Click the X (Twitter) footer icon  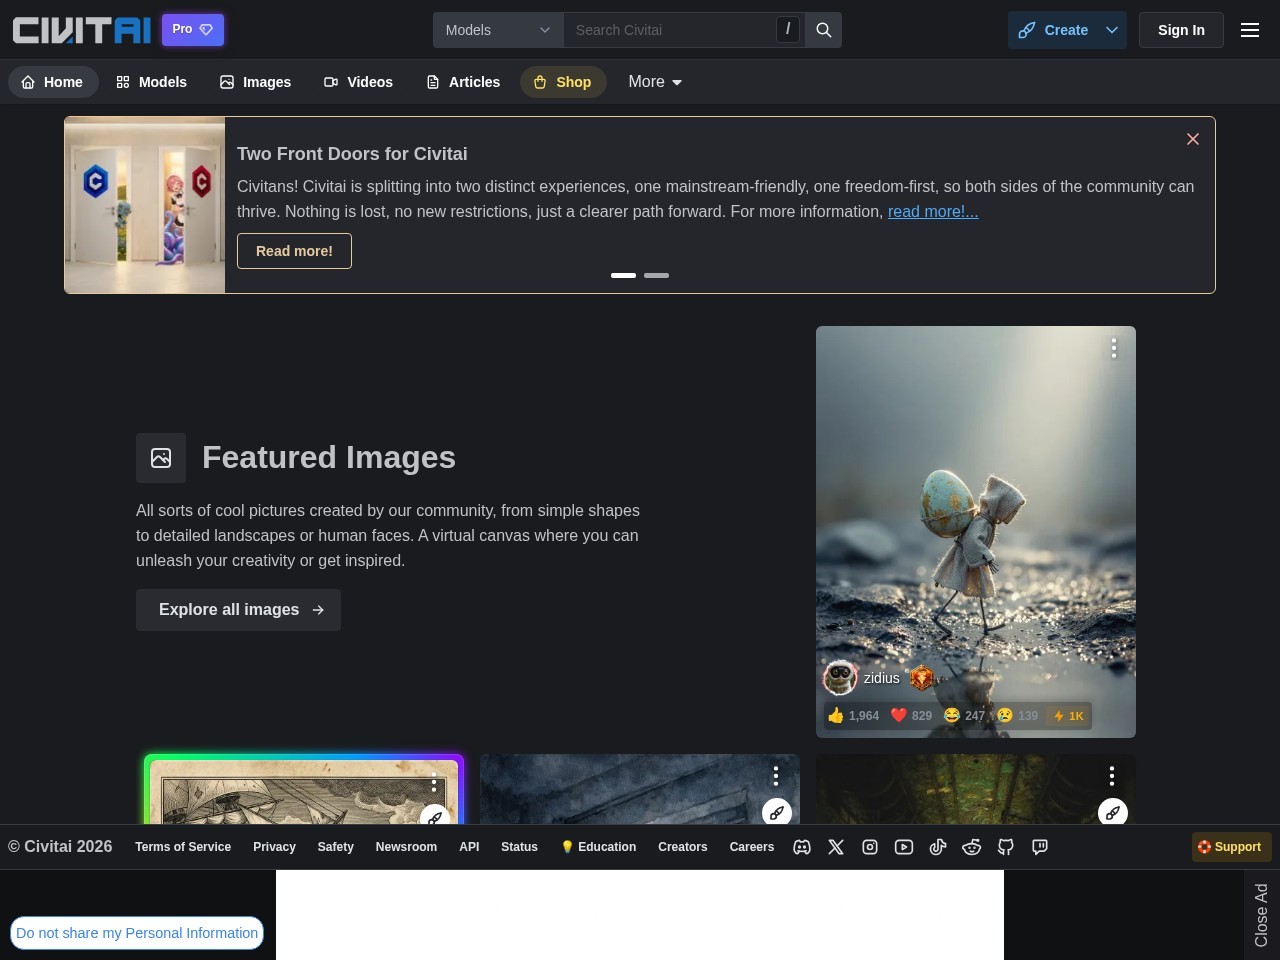836,847
